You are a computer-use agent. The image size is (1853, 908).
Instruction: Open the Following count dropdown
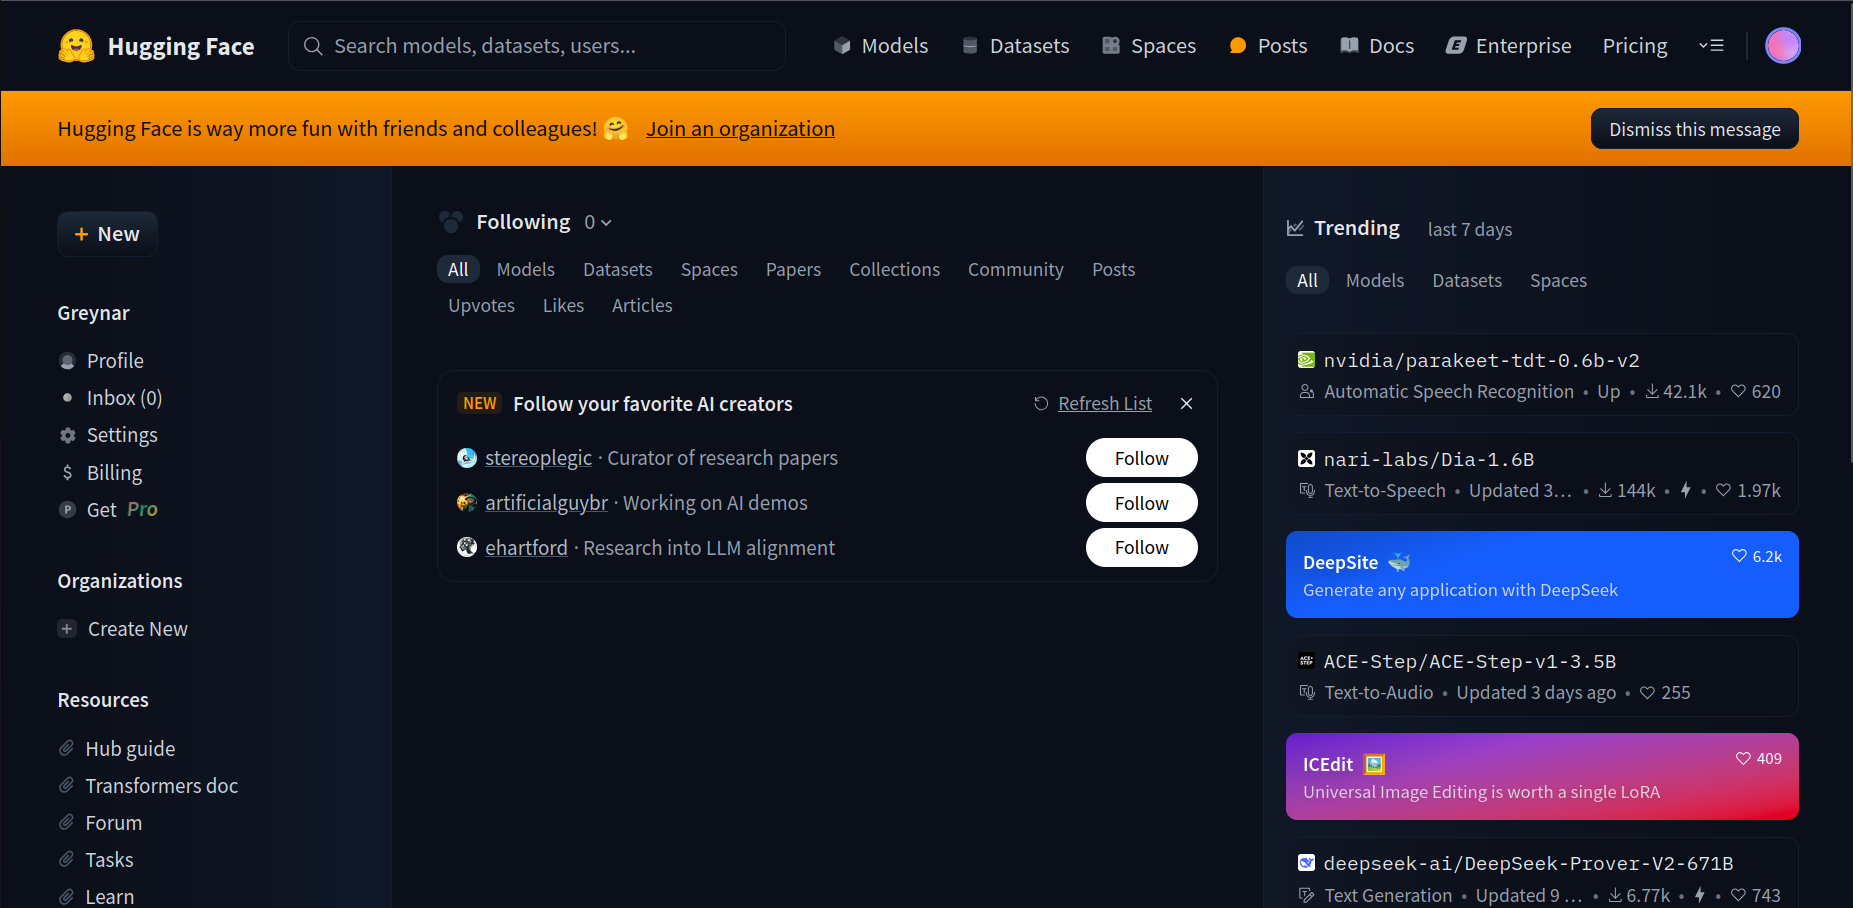pyautogui.click(x=598, y=222)
